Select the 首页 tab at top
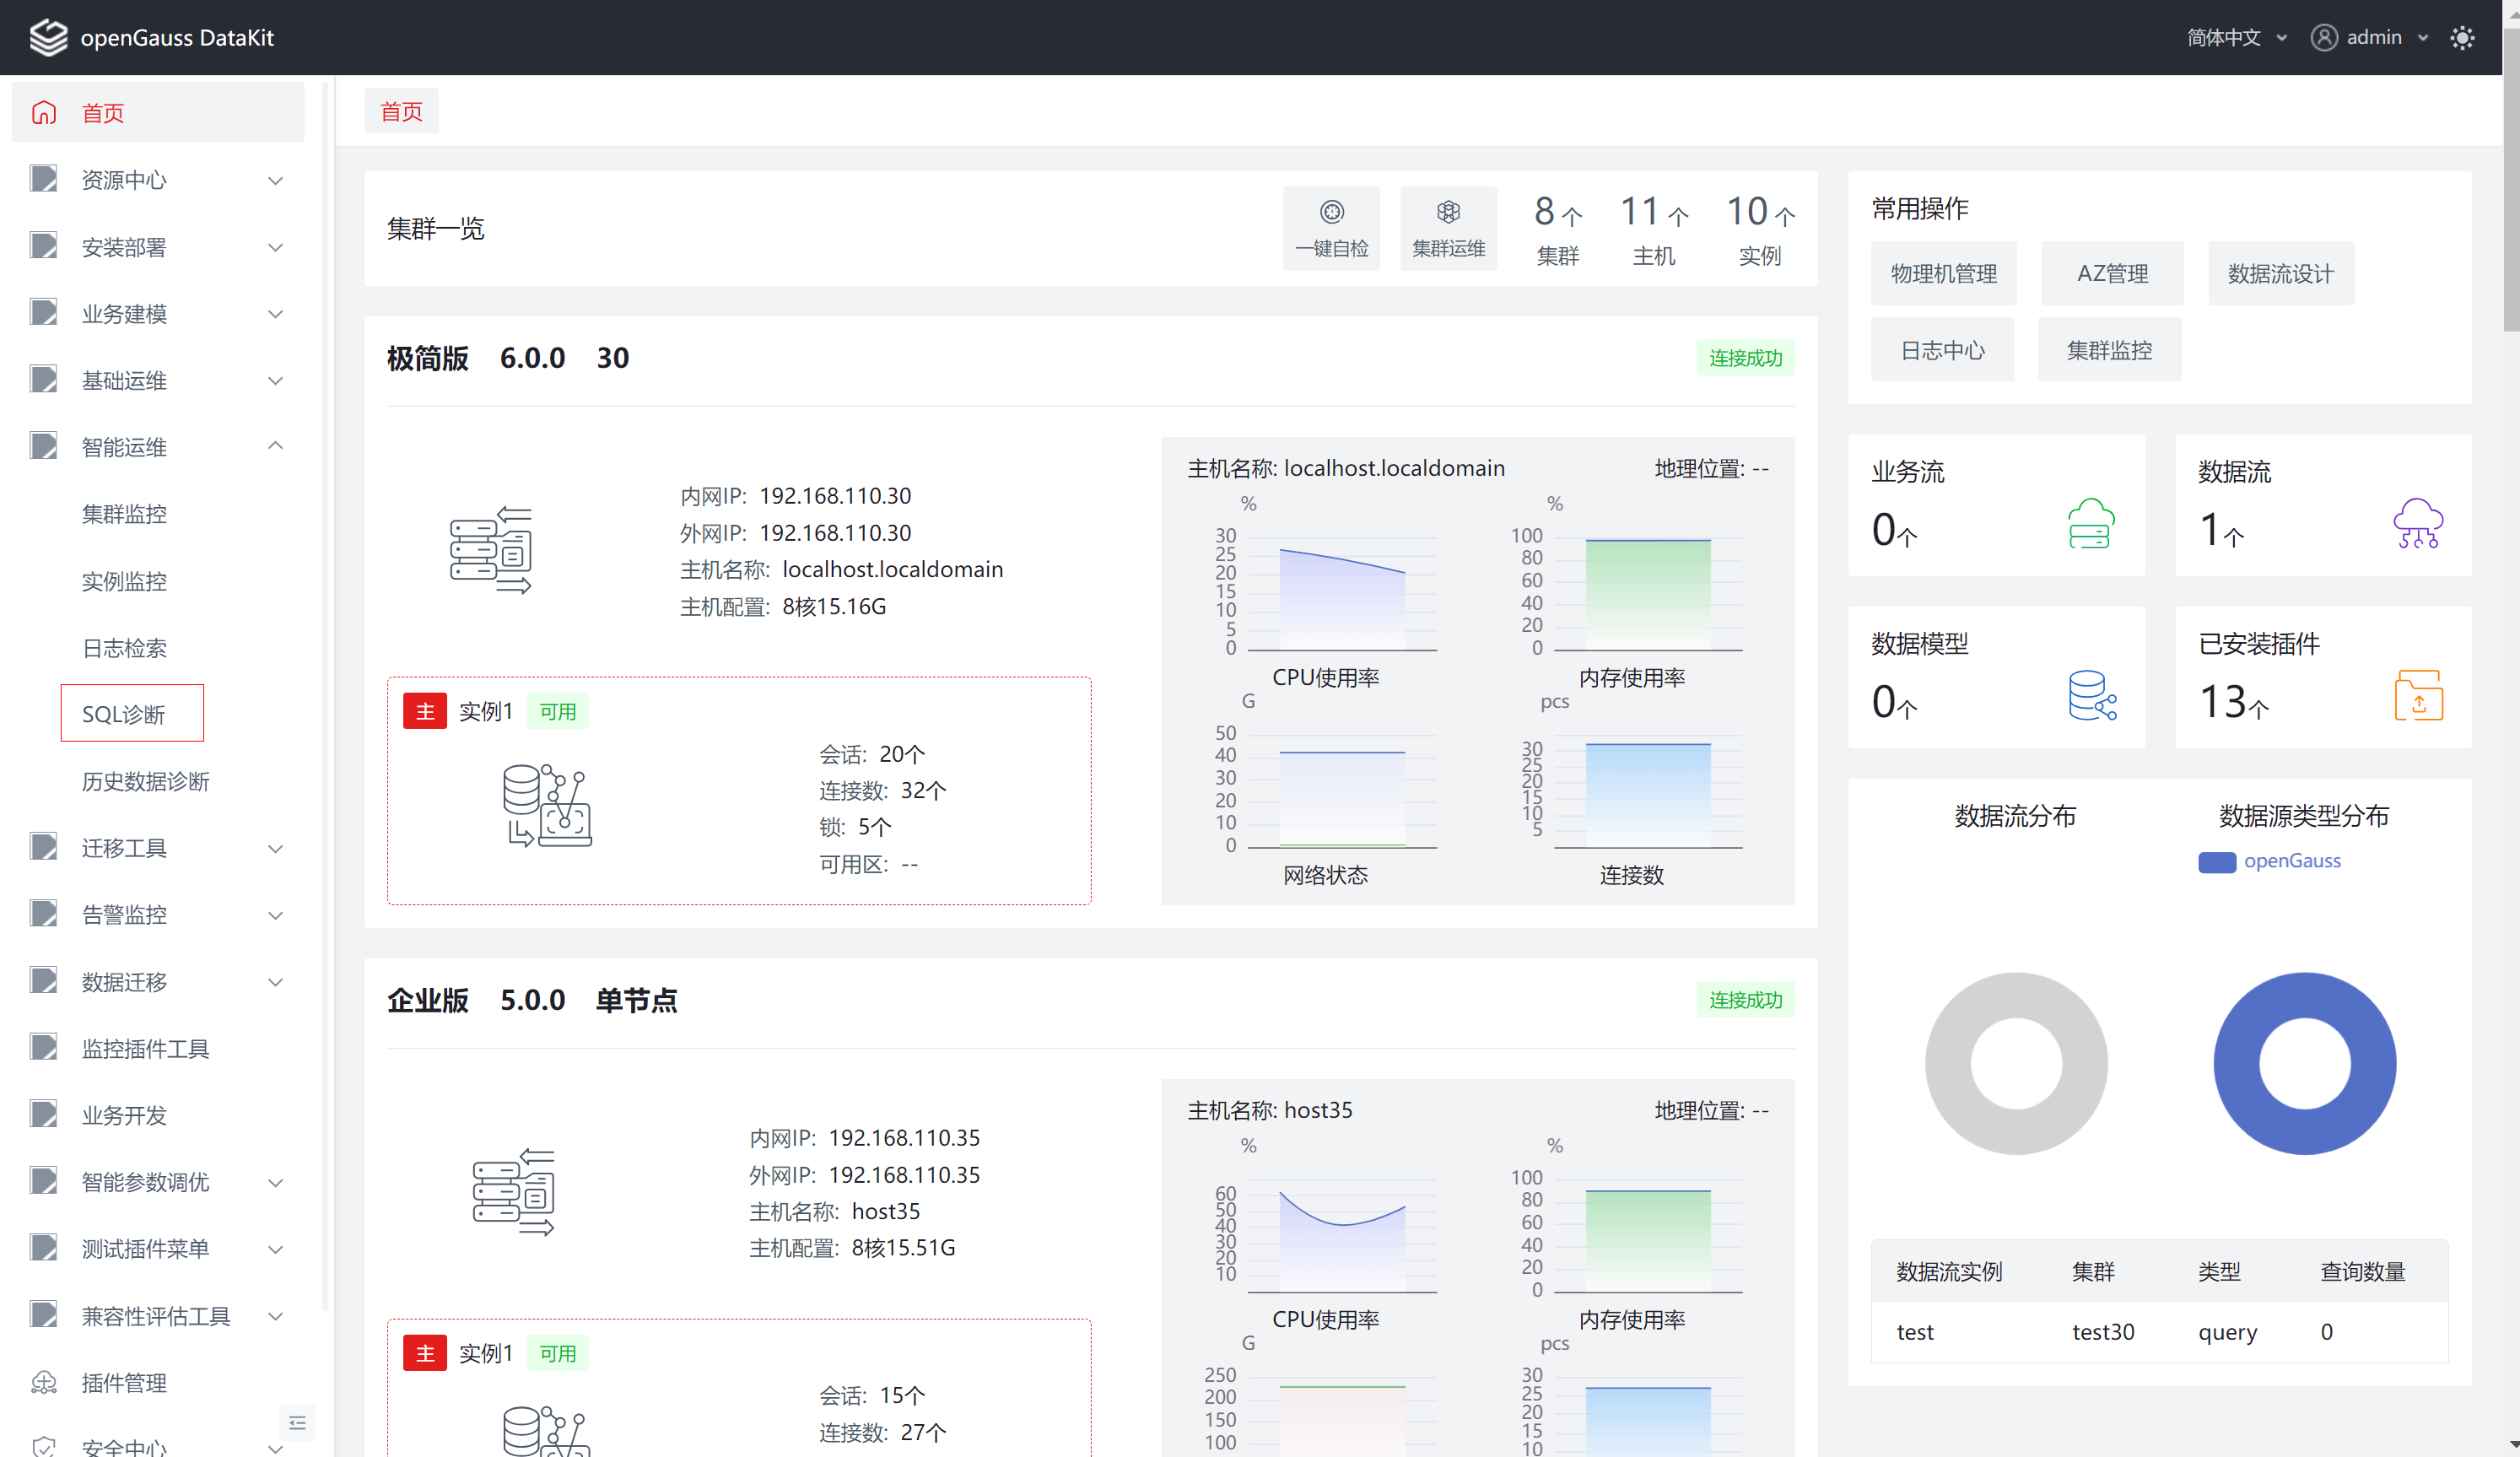This screenshot has width=2520, height=1457. click(x=401, y=112)
